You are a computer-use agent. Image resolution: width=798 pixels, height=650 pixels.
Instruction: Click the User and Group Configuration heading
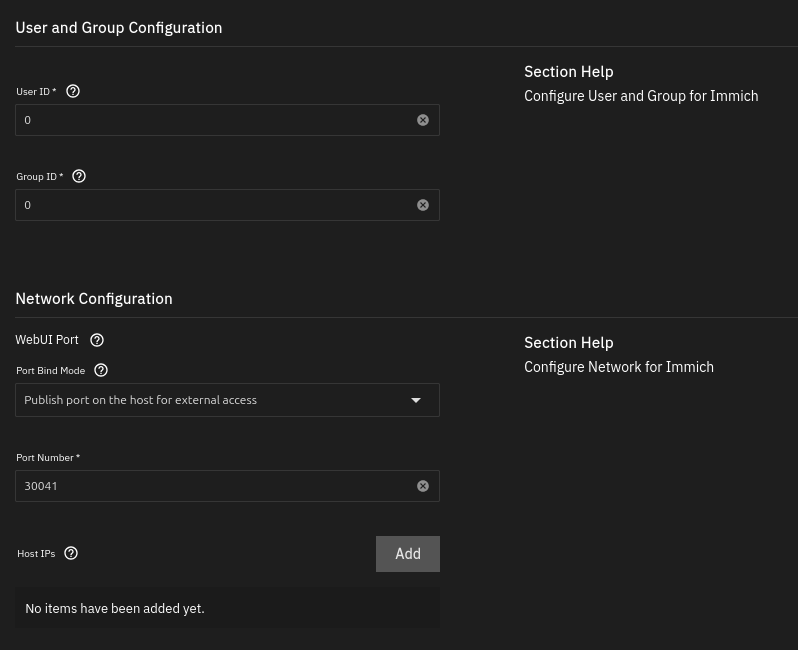tap(119, 28)
